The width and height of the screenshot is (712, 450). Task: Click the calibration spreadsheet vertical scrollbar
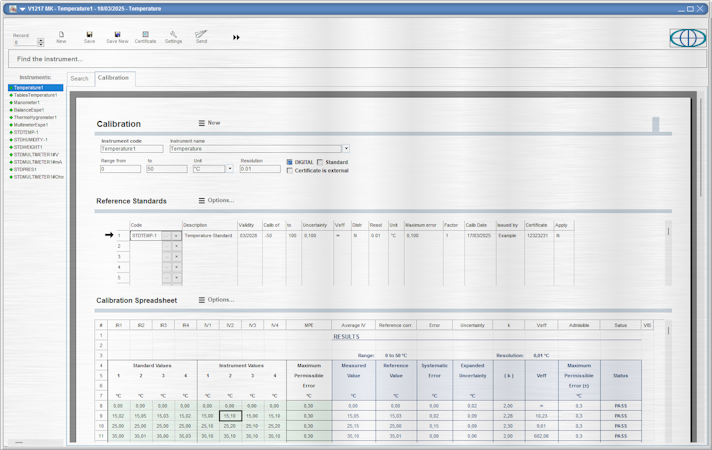[x=668, y=381]
